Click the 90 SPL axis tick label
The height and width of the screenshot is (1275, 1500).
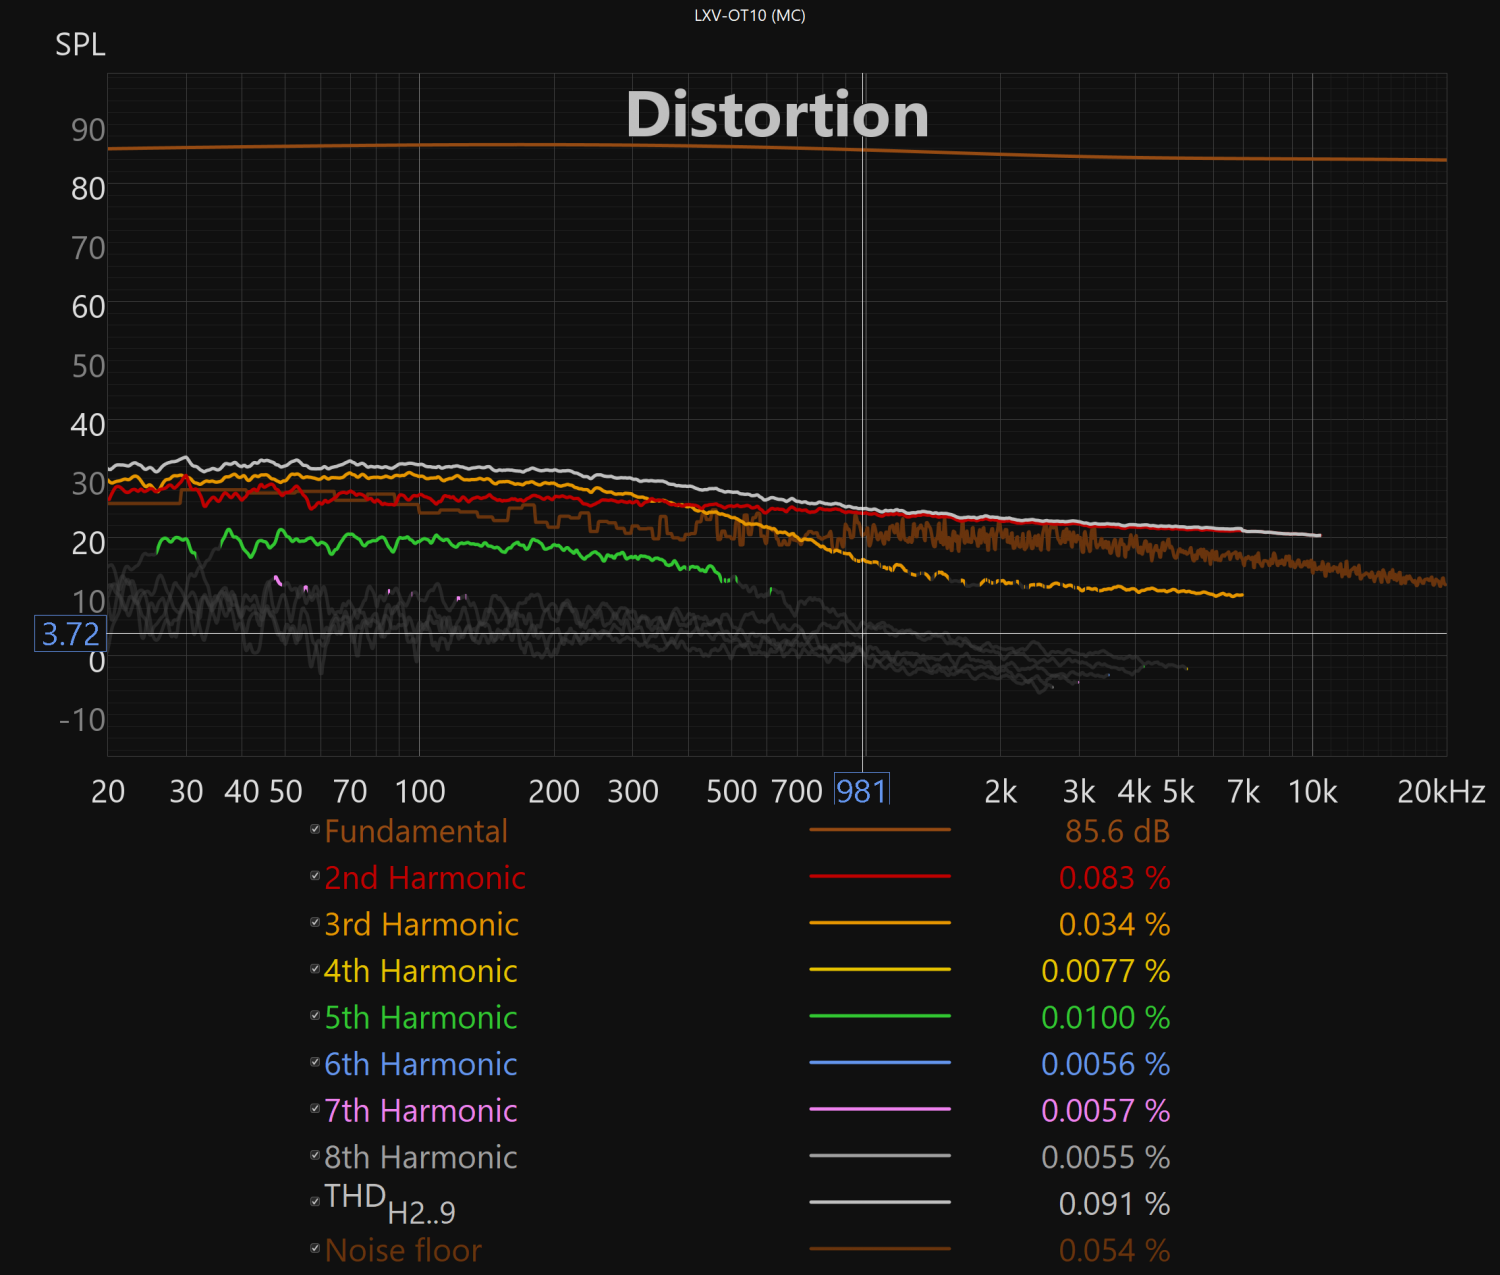click(88, 130)
